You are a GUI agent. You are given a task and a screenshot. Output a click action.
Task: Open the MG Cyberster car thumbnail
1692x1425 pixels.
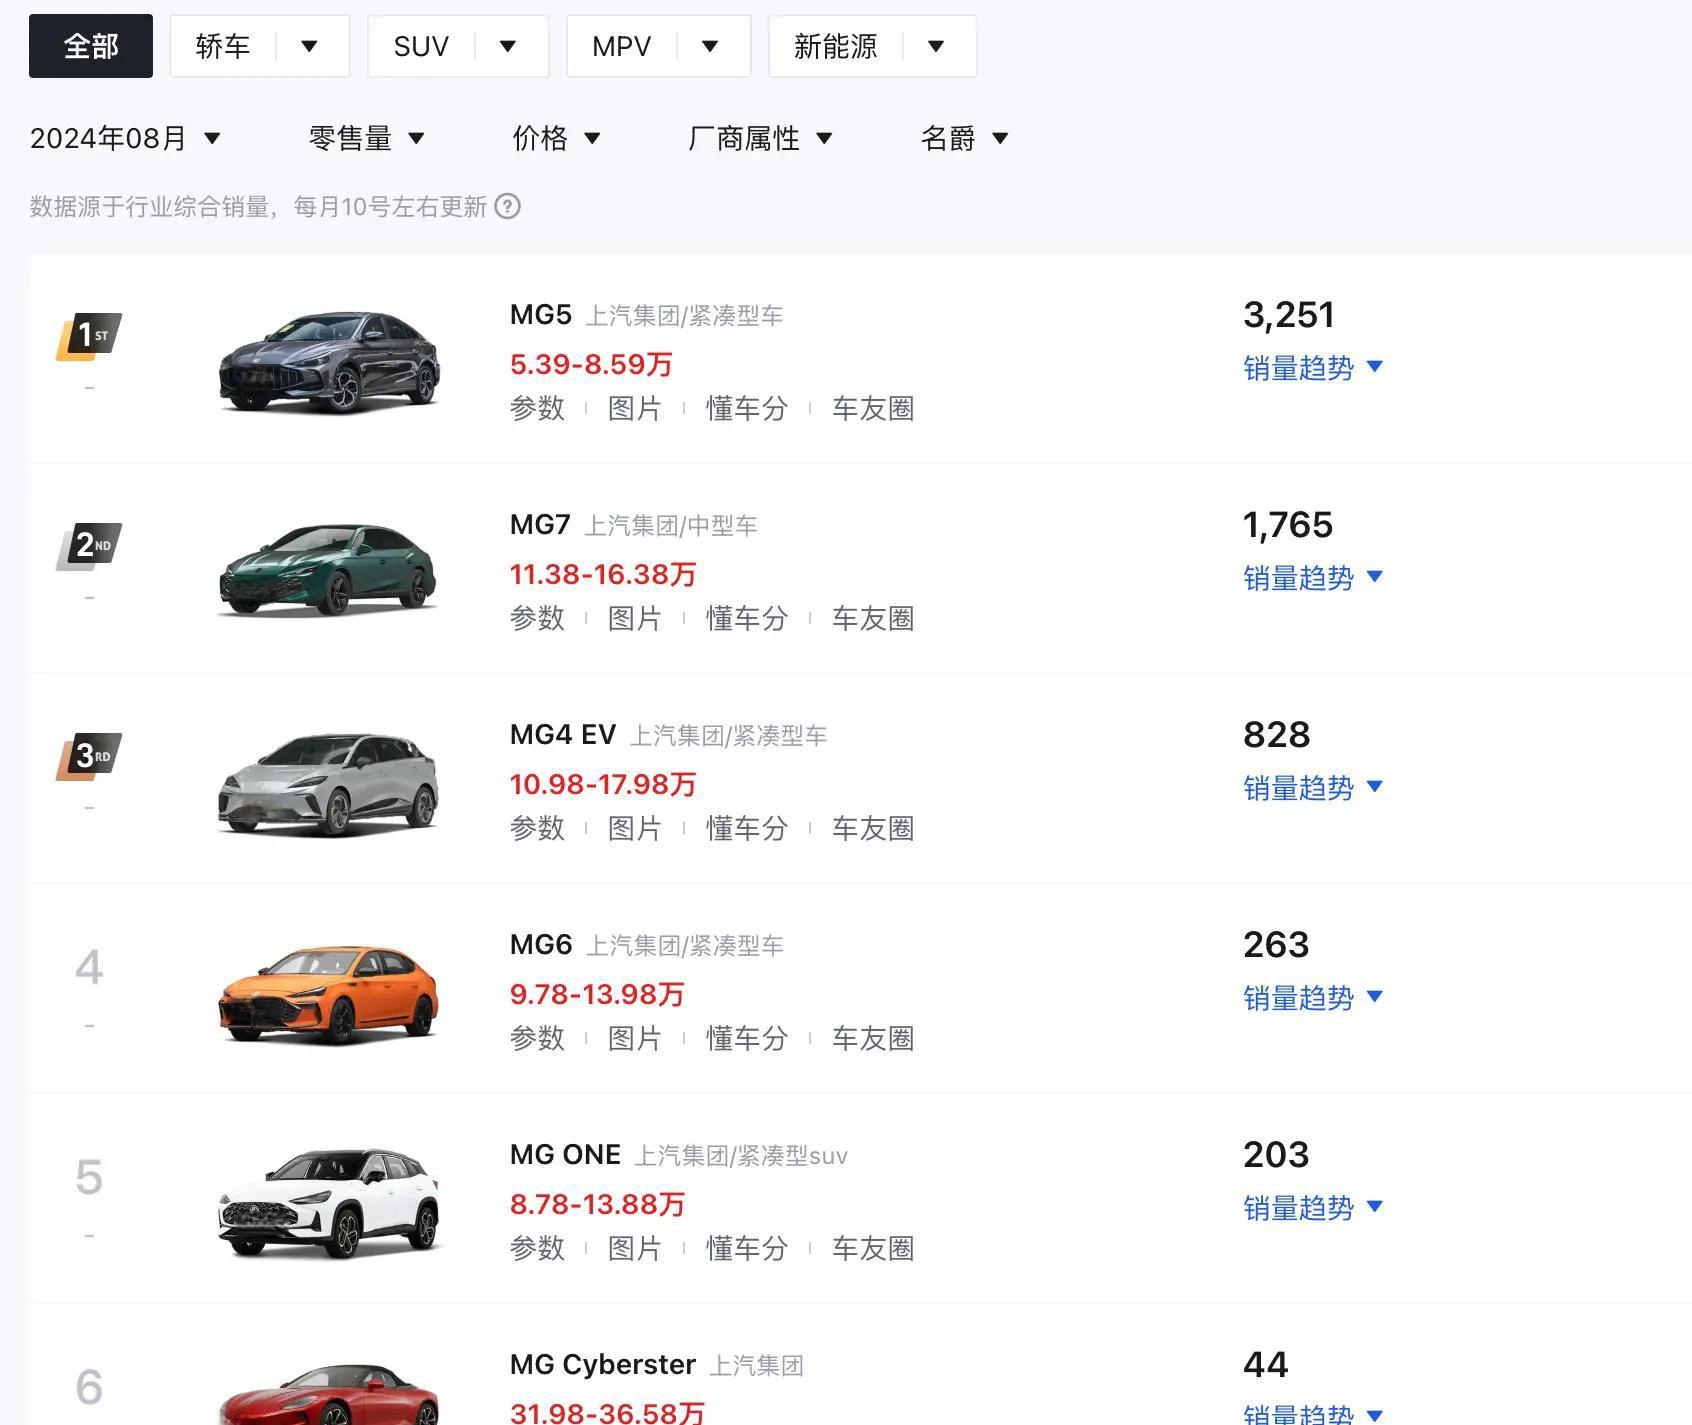click(x=329, y=1395)
